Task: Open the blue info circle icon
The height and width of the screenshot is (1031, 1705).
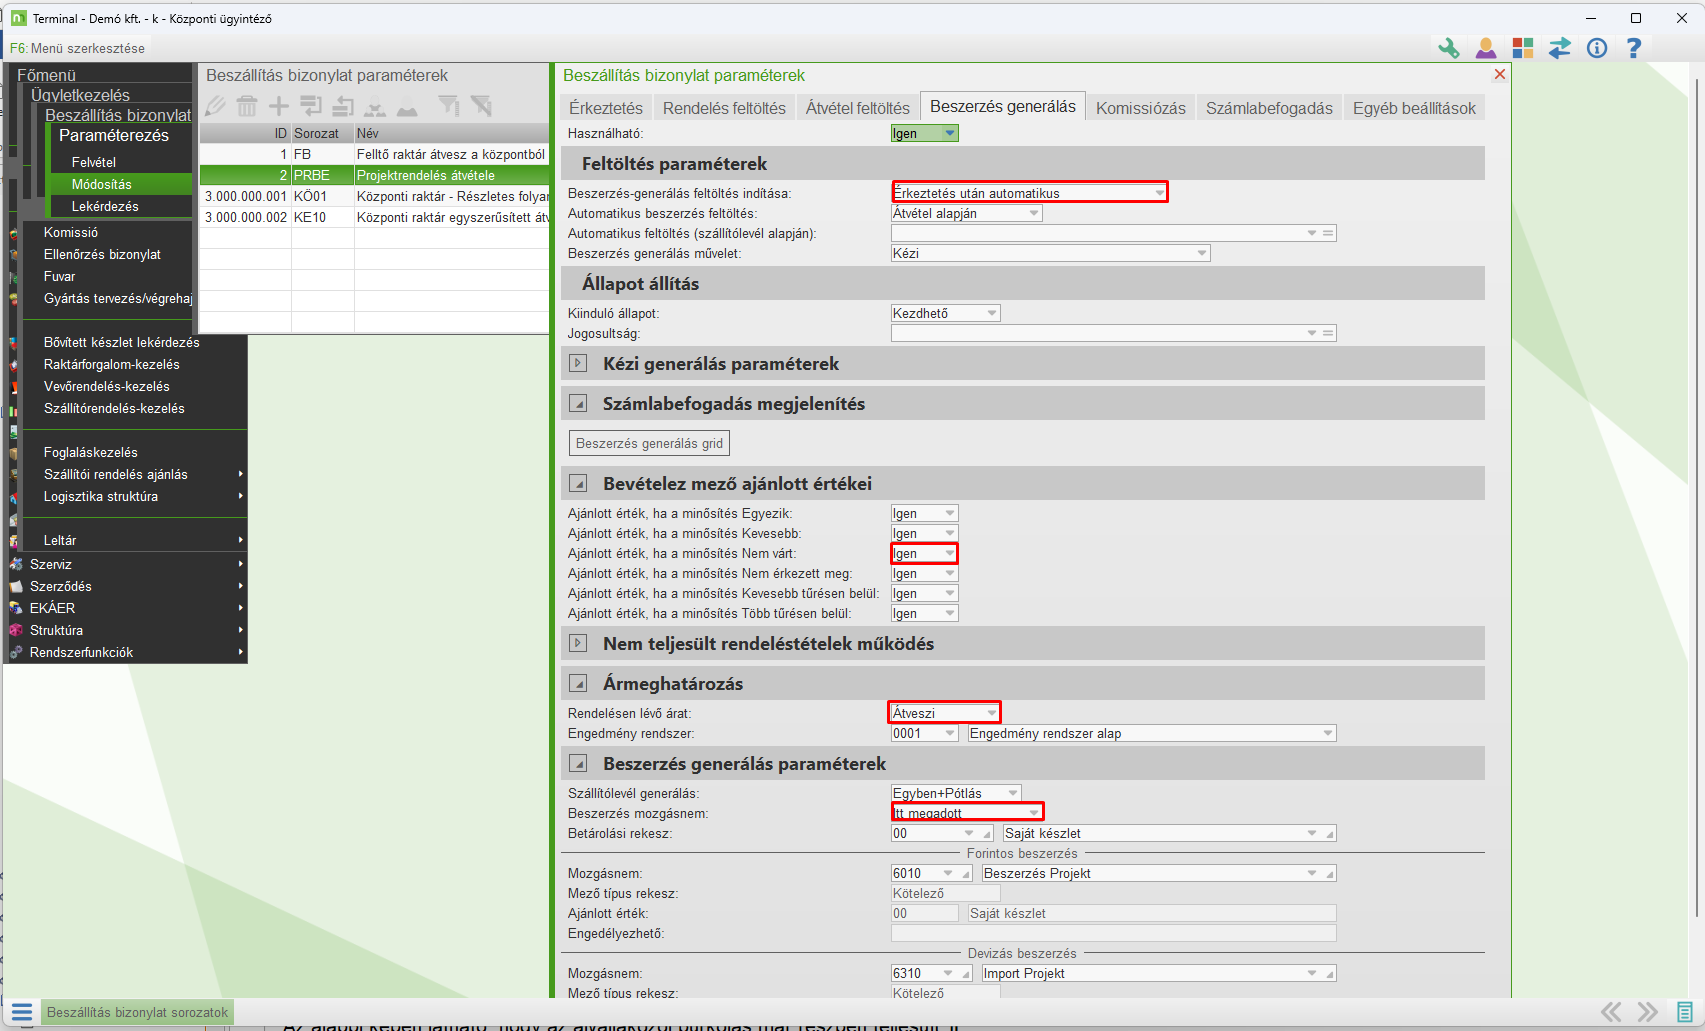Action: [1597, 48]
